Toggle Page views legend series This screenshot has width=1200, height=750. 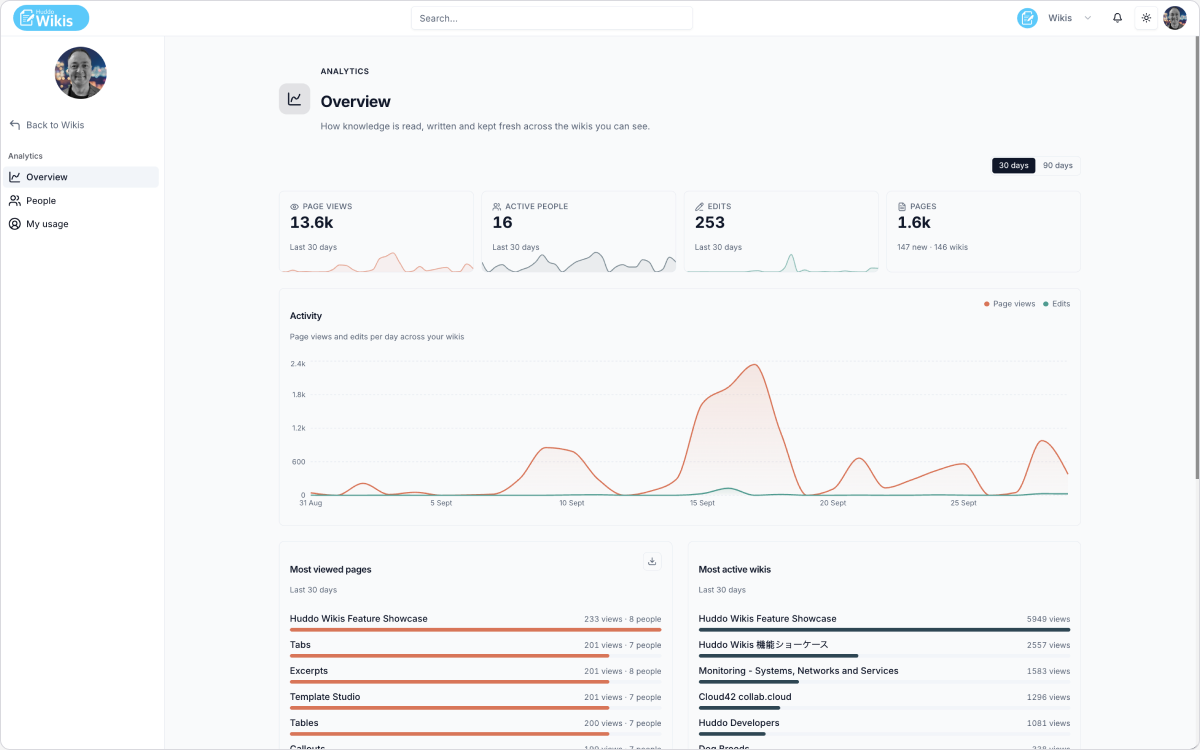[x=1010, y=304]
